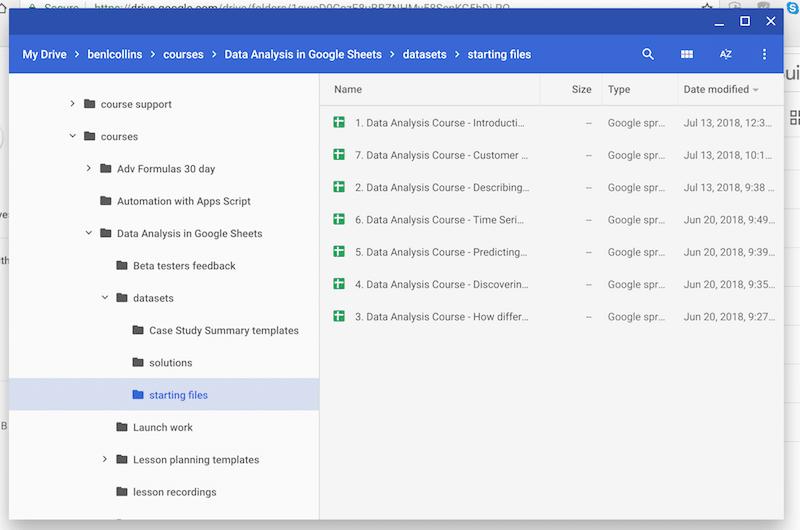Click the folder icon beside course support
This screenshot has width=800, height=530.
(x=89, y=104)
